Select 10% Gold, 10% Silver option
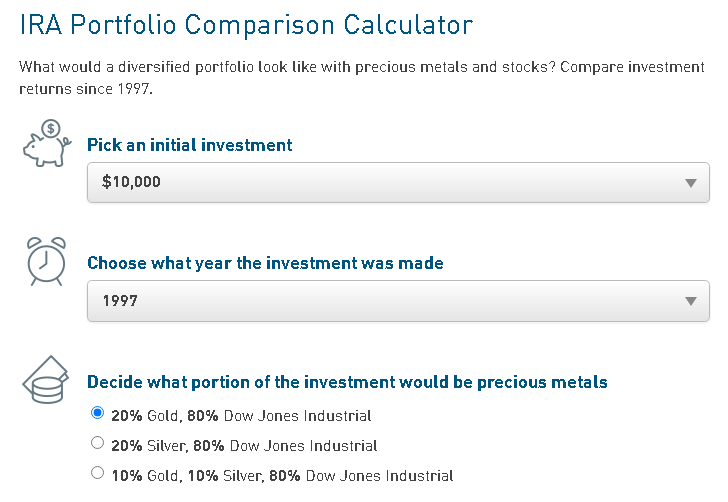Viewport: 728px width, 502px height. [97, 474]
